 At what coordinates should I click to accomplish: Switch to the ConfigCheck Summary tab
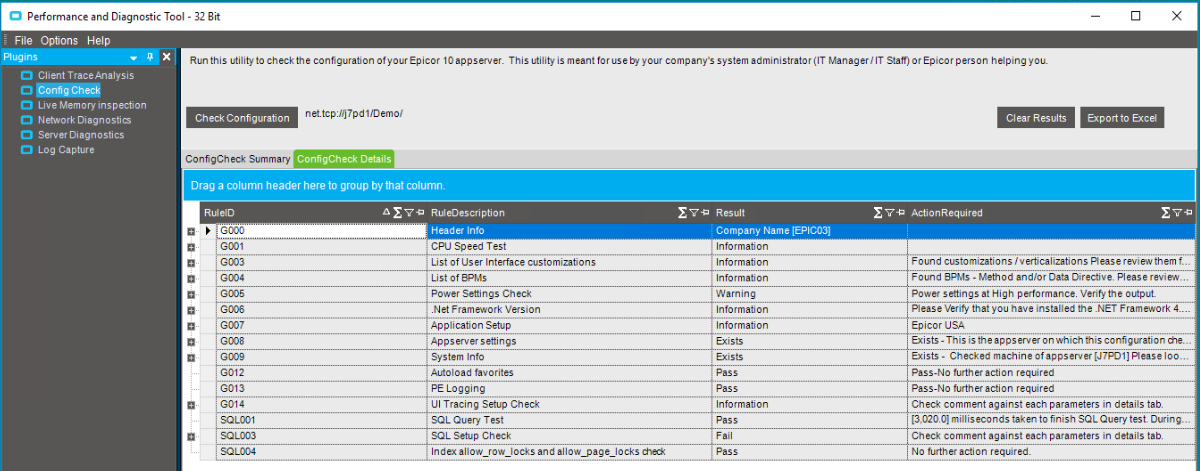[x=237, y=159]
